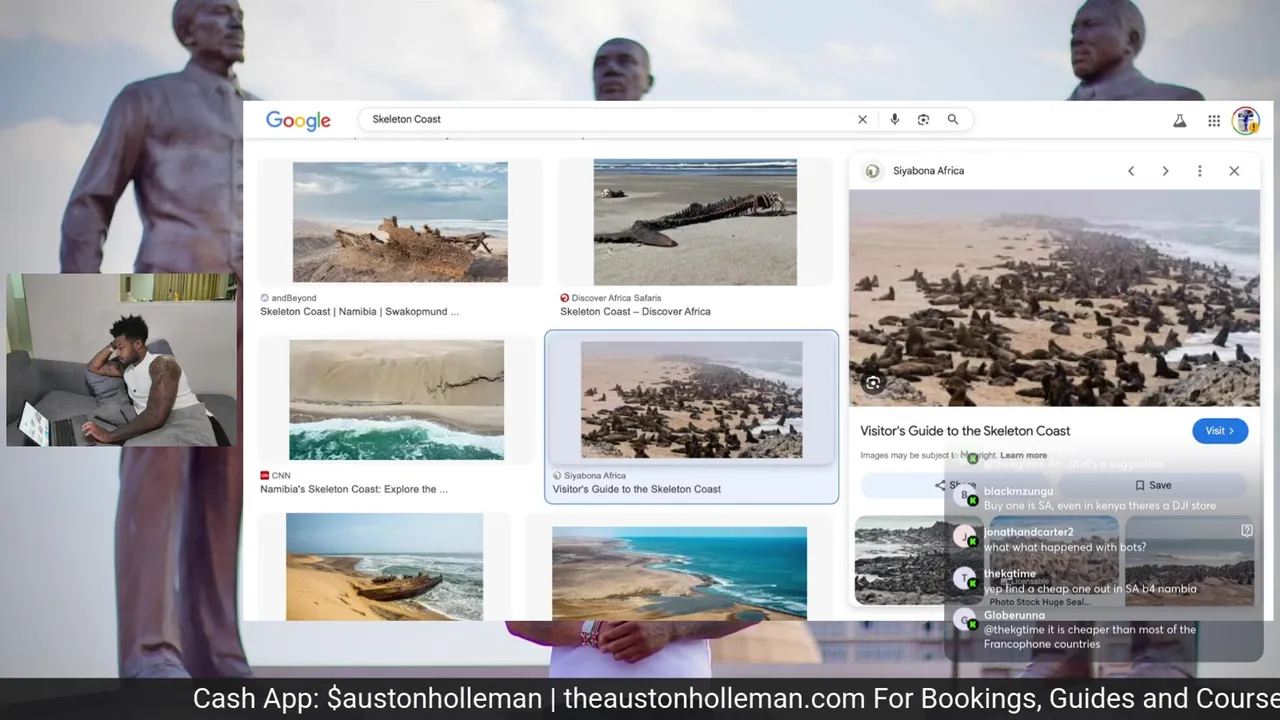Image resolution: width=1280 pixels, height=720 pixels.
Task: Open the aerial coastline image thumbnail
Action: point(679,573)
